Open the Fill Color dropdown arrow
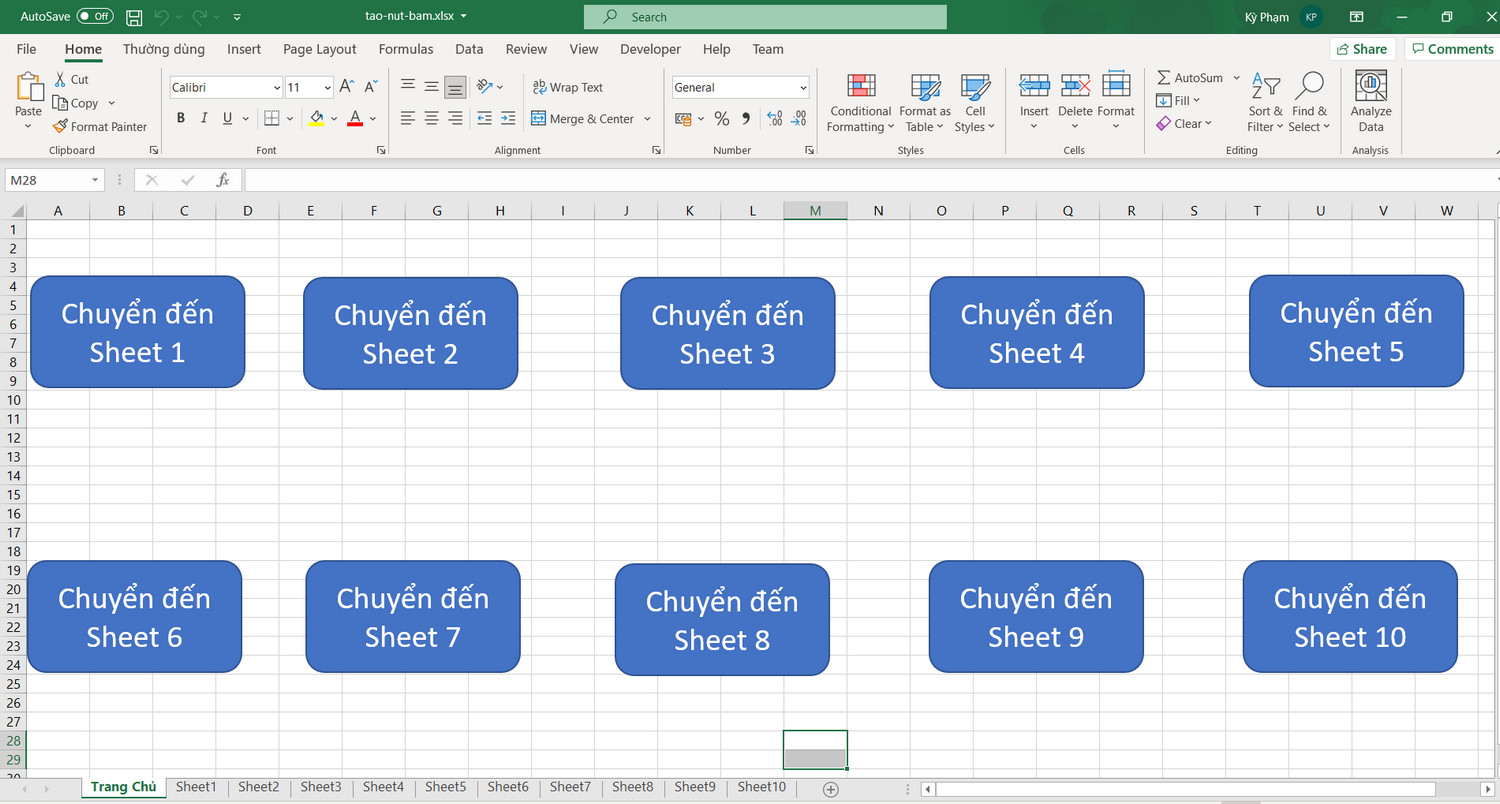This screenshot has height=804, width=1500. click(335, 118)
